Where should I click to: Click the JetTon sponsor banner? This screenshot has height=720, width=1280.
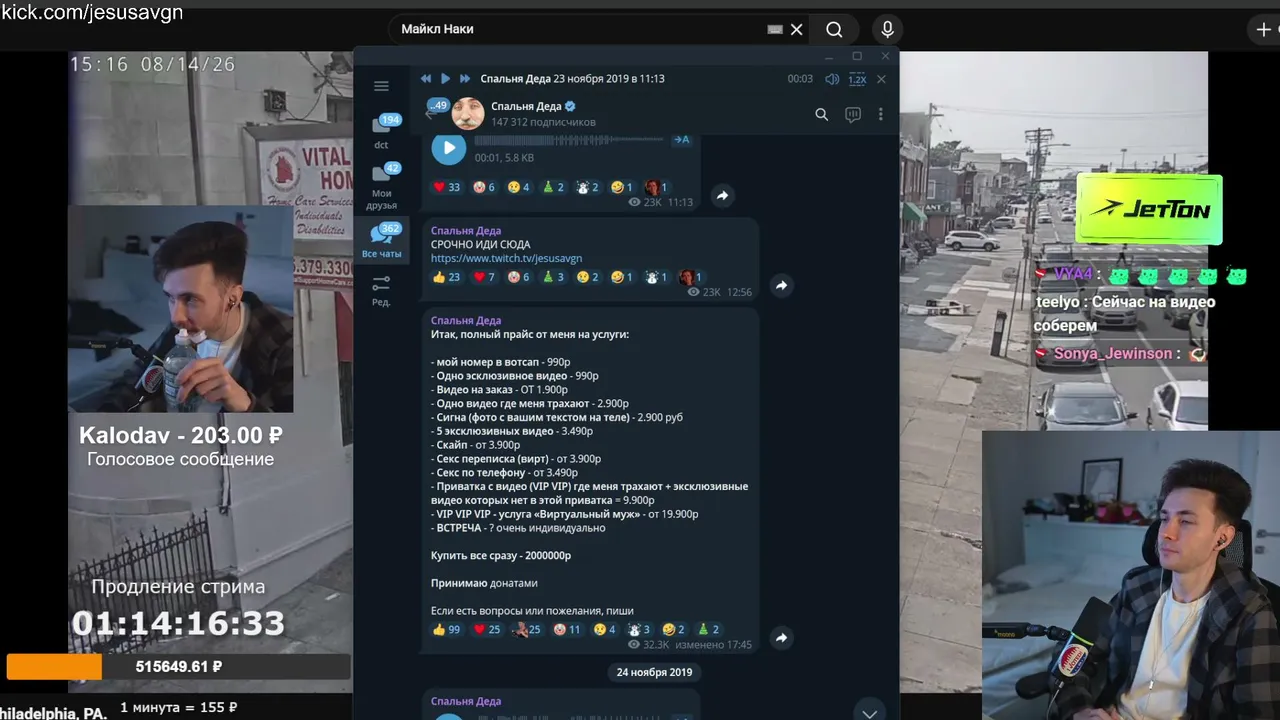pos(1149,210)
